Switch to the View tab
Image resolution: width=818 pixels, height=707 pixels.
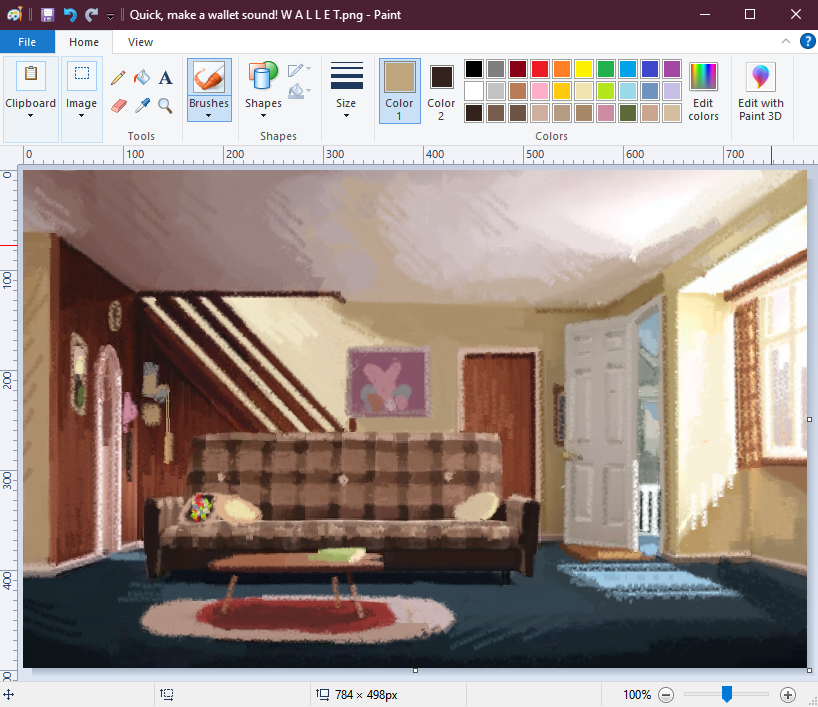(140, 42)
